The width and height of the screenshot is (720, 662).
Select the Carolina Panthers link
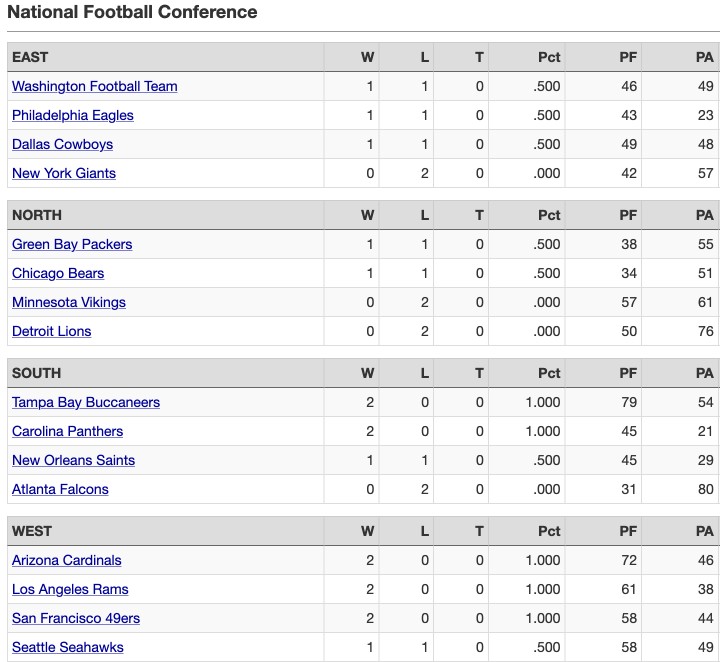click(68, 431)
